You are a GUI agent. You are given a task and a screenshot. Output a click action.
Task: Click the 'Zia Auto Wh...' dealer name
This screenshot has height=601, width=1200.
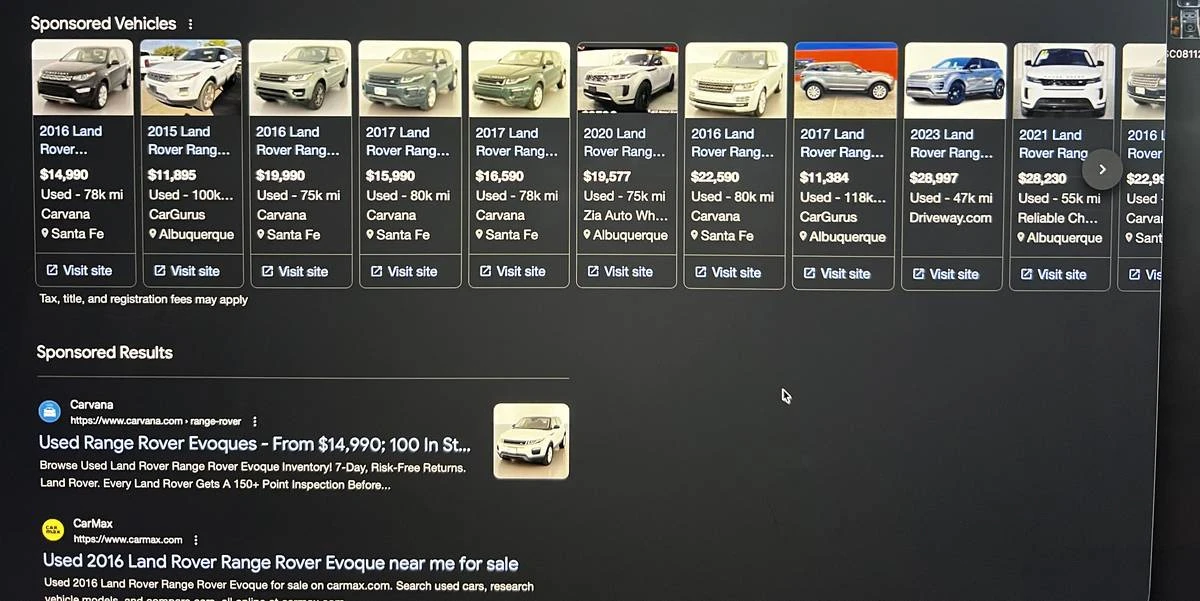(x=625, y=215)
